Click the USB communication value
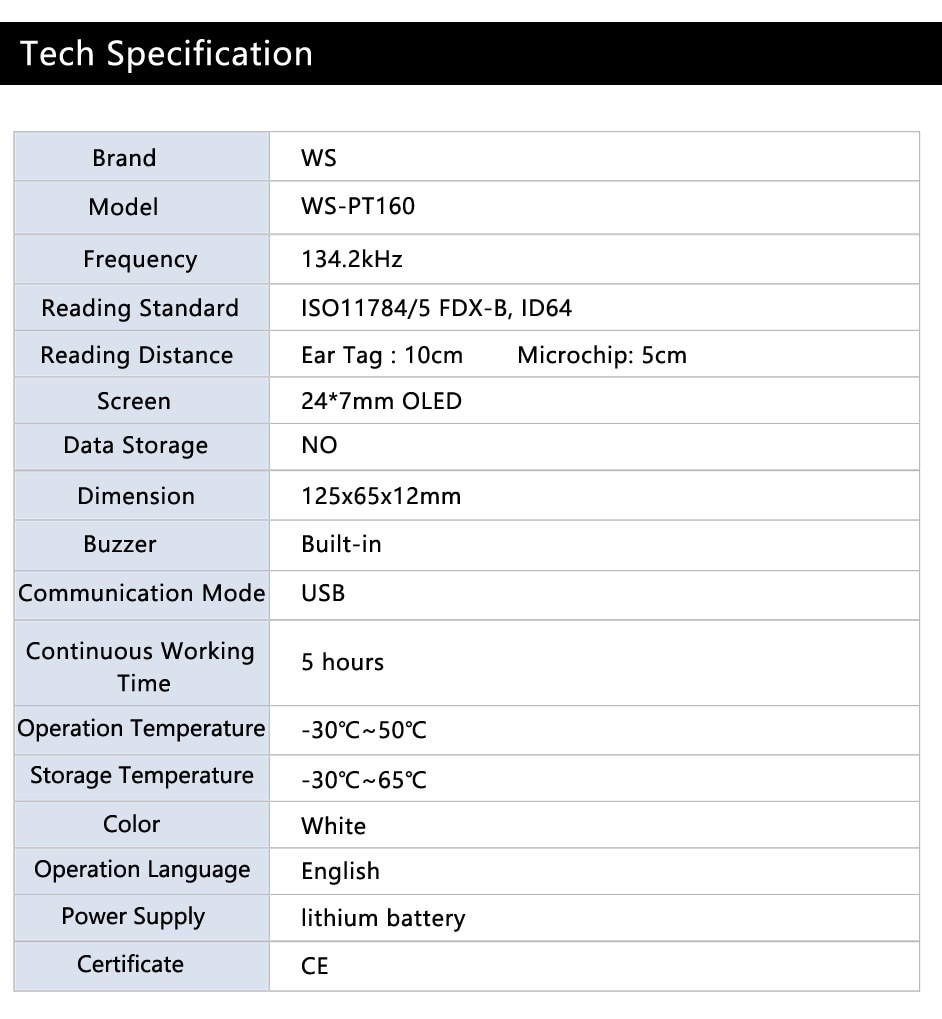 click(323, 593)
